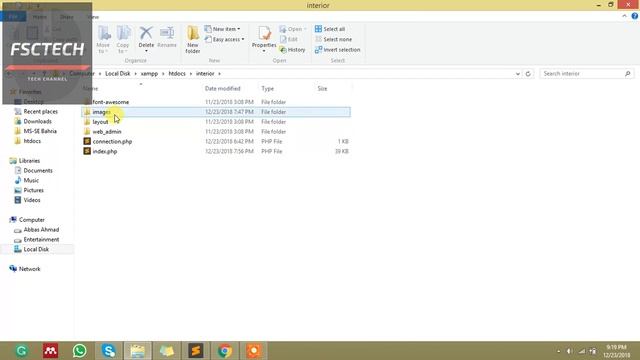Viewport: 640px width, 360px height.
Task: Click the Open button in ribbon
Action: (x=293, y=29)
